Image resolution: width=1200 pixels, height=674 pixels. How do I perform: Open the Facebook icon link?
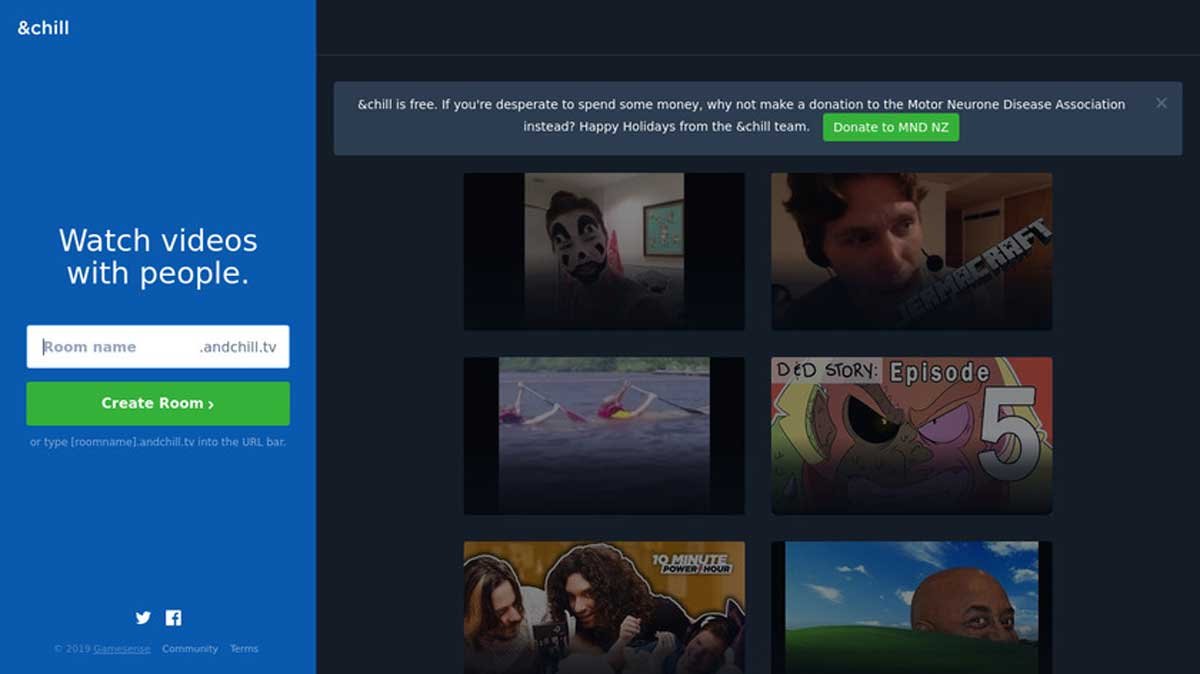coord(173,618)
